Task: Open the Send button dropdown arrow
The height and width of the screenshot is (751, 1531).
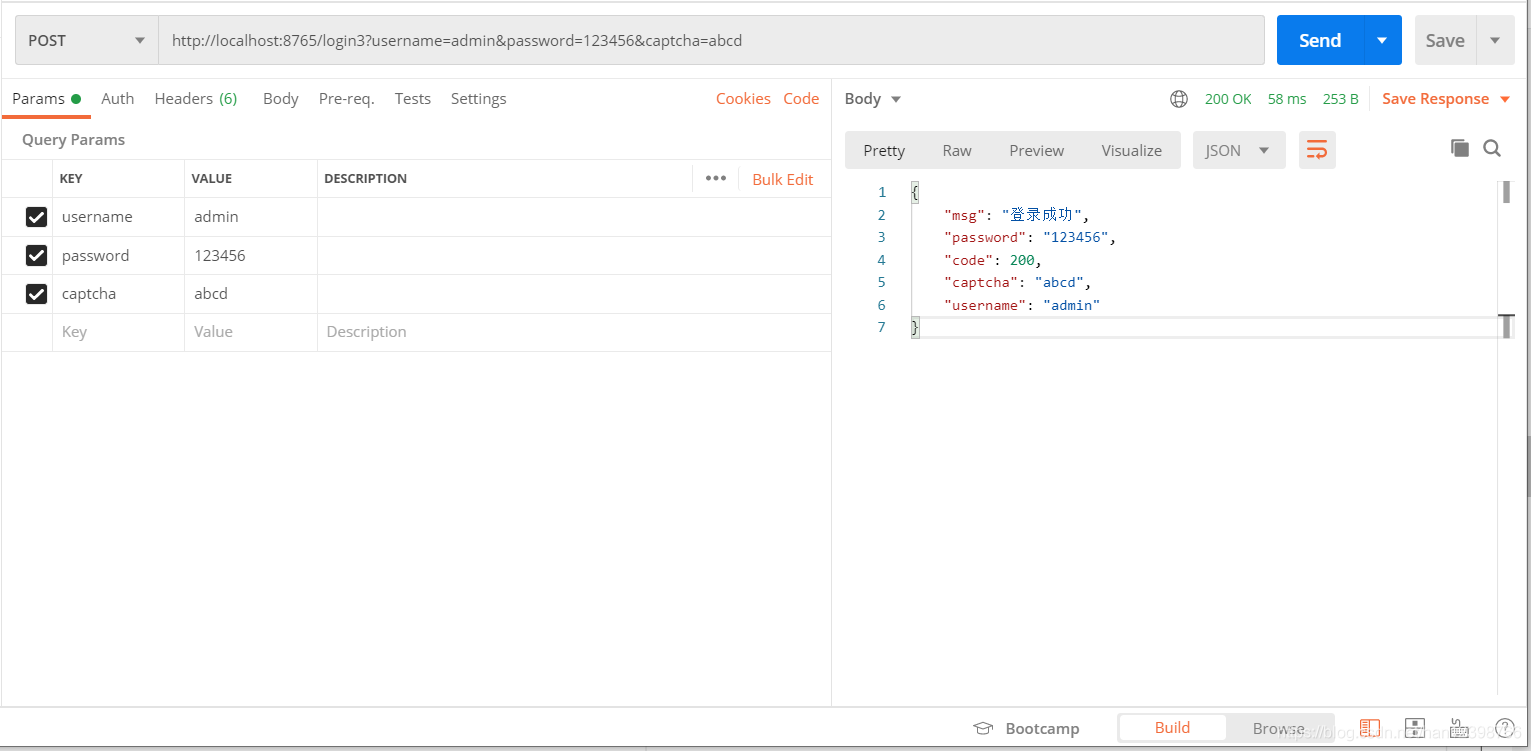Action: point(1382,41)
